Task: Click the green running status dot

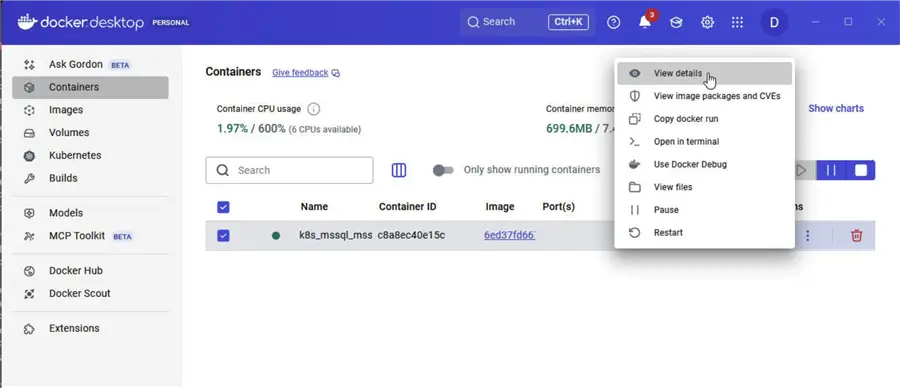Action: pyautogui.click(x=276, y=235)
